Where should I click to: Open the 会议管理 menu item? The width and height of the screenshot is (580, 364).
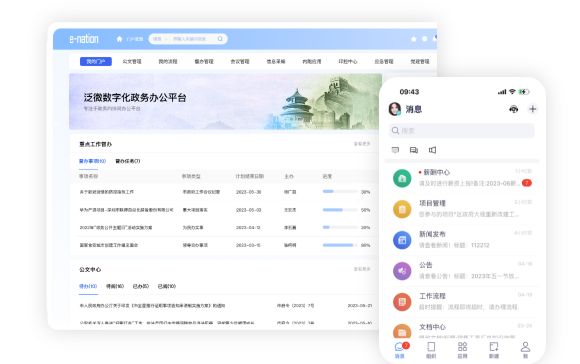pyautogui.click(x=240, y=61)
